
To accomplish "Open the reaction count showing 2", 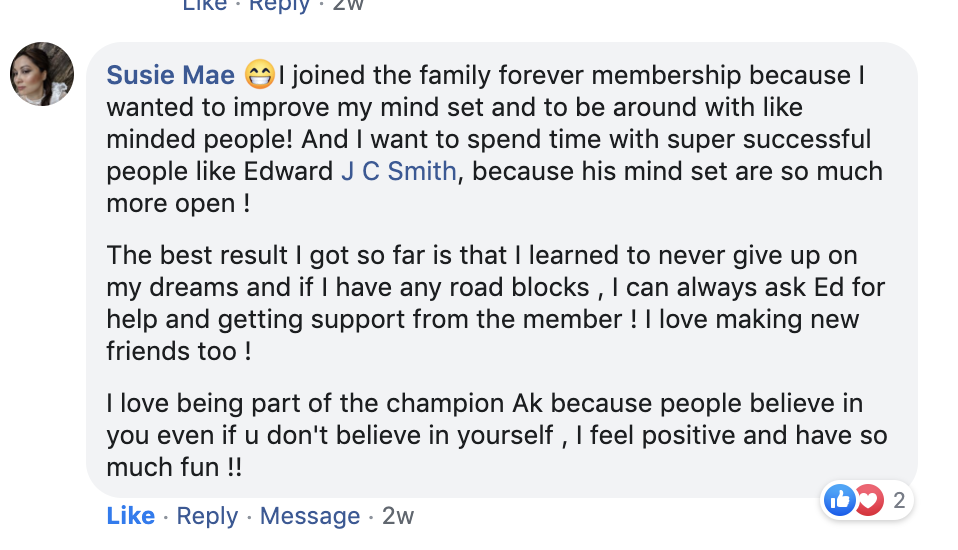I will pos(899,500).
